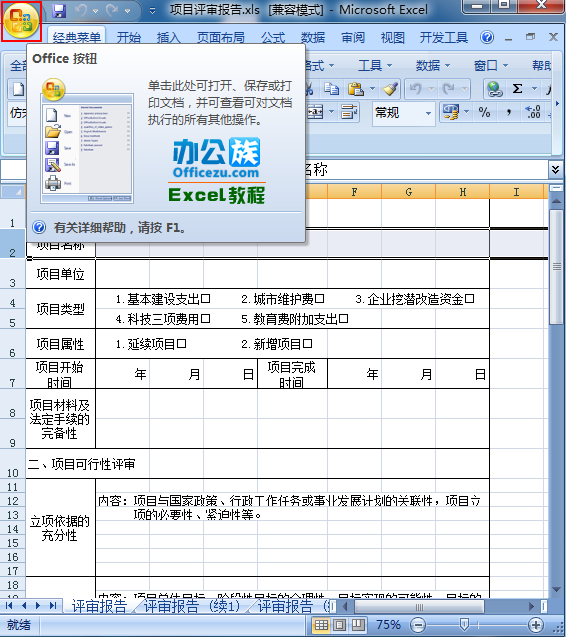Image resolution: width=566 pixels, height=637 pixels.
Task: Click the Paste clipboard icon
Action: [356, 89]
